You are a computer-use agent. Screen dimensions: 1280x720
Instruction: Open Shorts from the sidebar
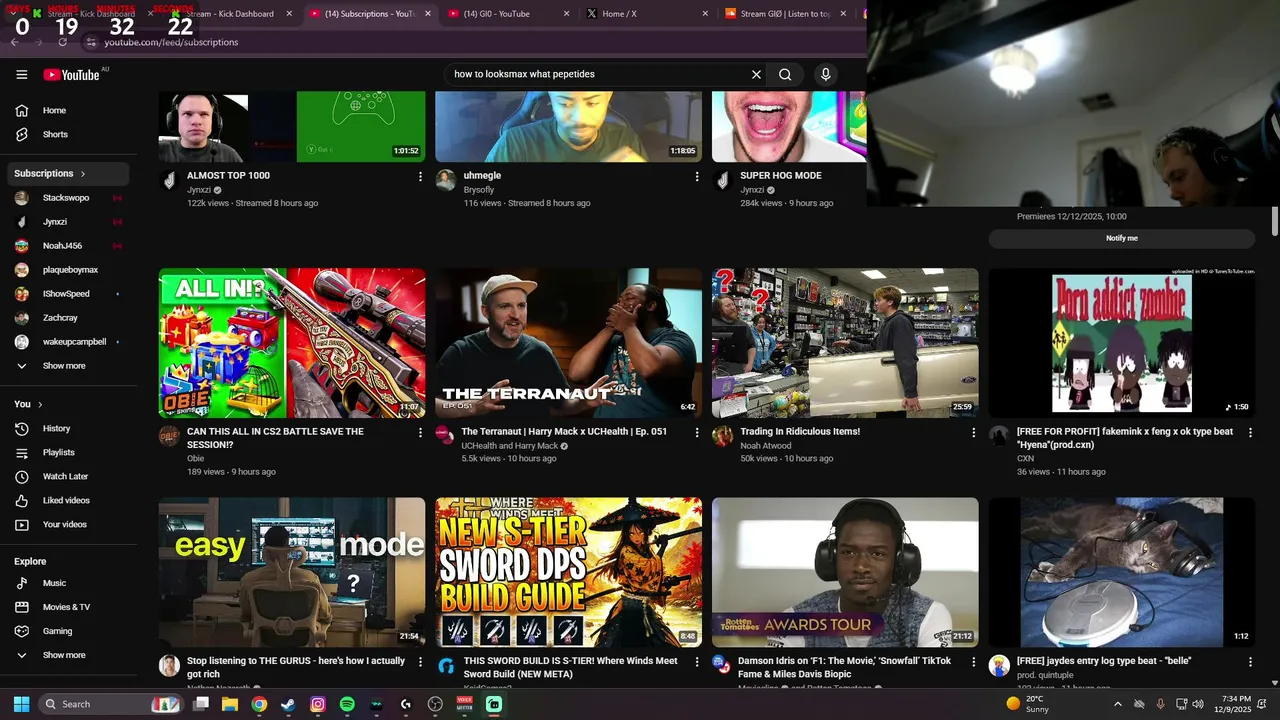click(66, 134)
